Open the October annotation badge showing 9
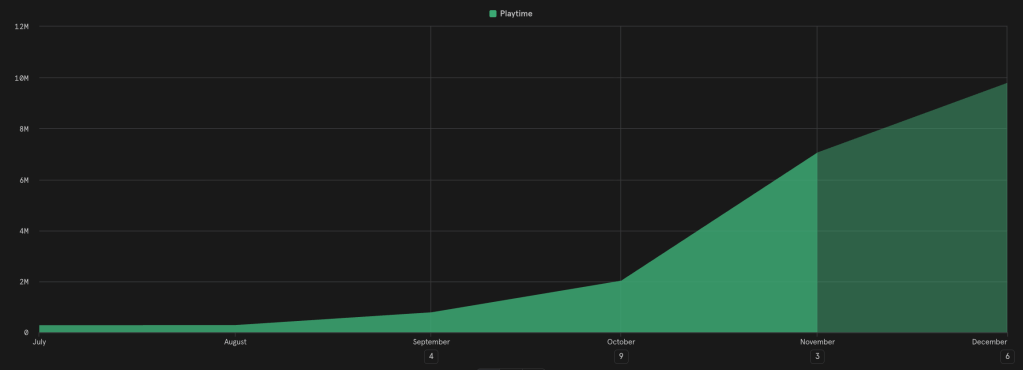Image resolution: width=1023 pixels, height=370 pixels. click(x=620, y=357)
